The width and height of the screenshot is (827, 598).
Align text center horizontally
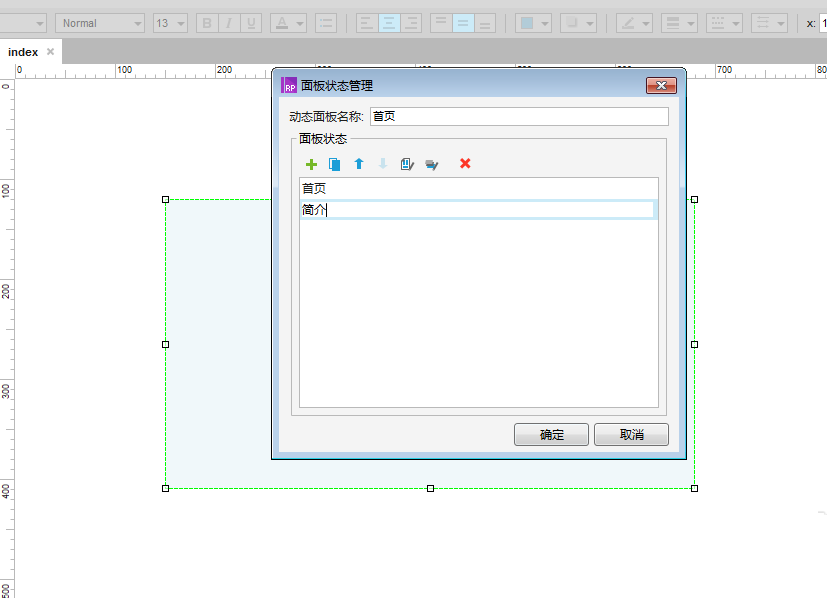pos(389,23)
